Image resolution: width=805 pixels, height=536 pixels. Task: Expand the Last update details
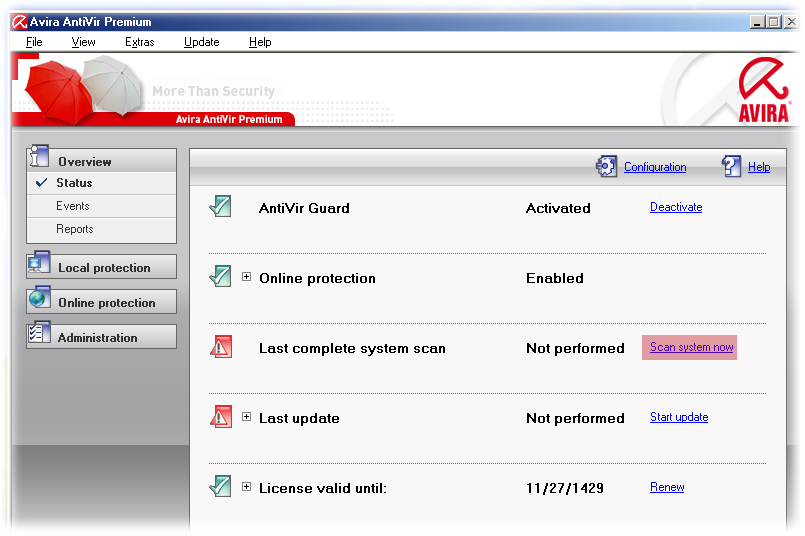click(246, 416)
